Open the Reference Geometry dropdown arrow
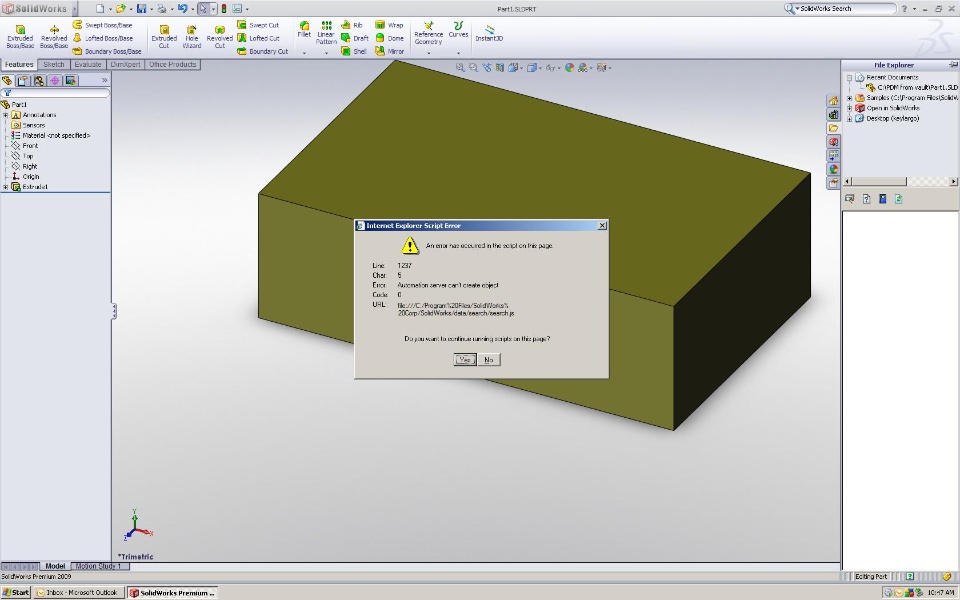 428,53
